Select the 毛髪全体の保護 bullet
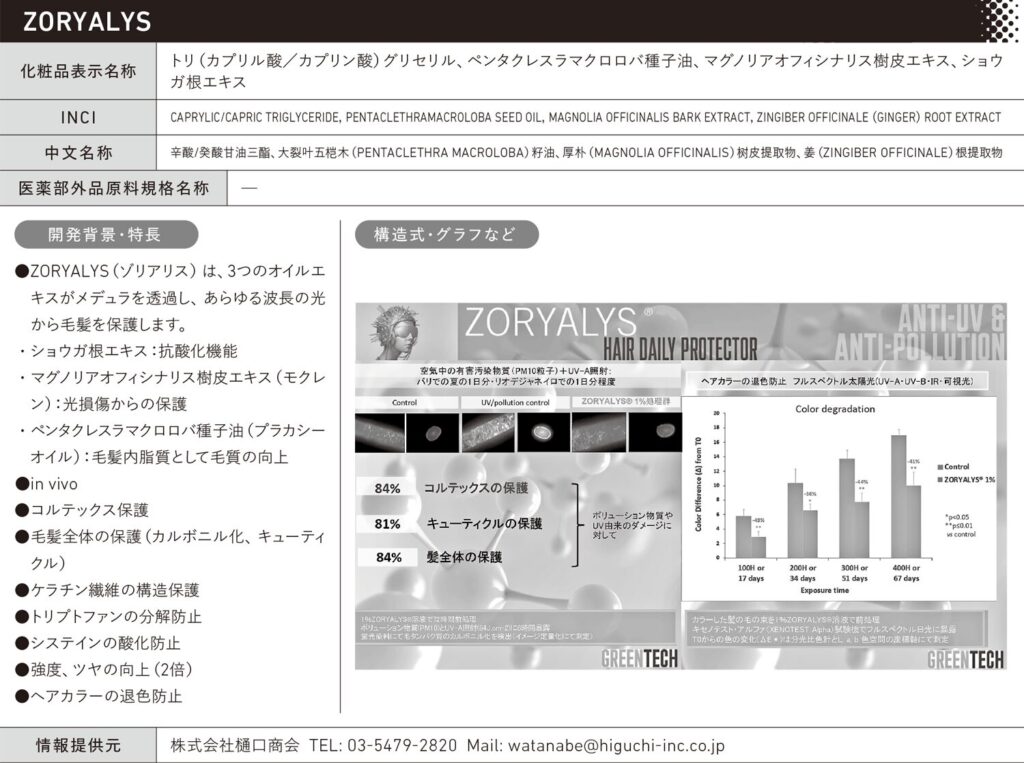1024x763 pixels. click(170, 550)
